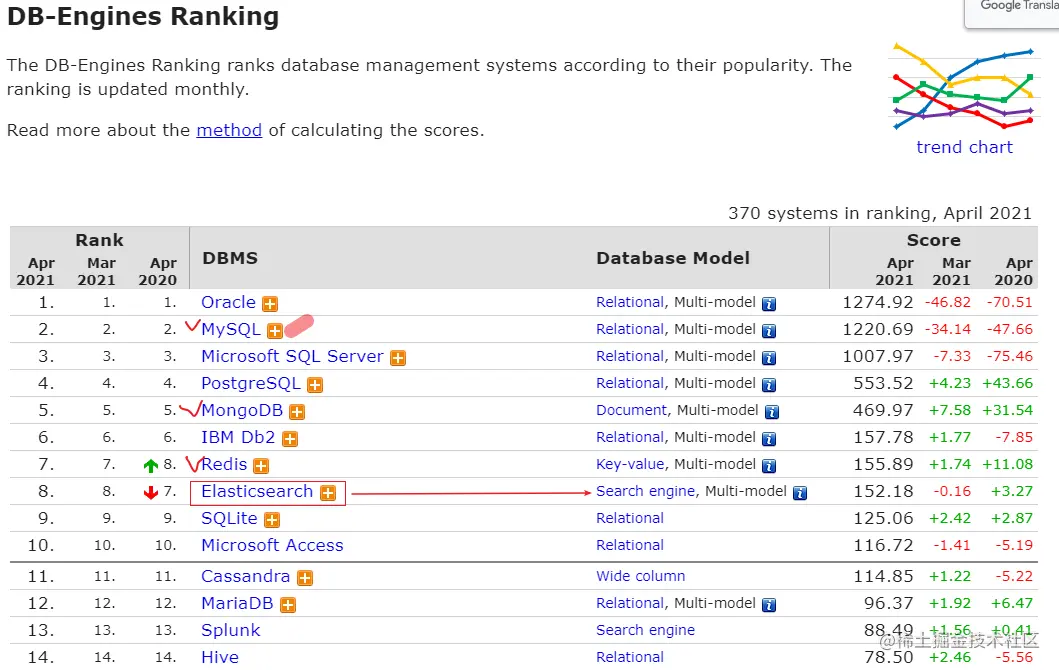Click Relational model link in Oracle row
Screen dimensions: 1059x670
(x=630, y=302)
